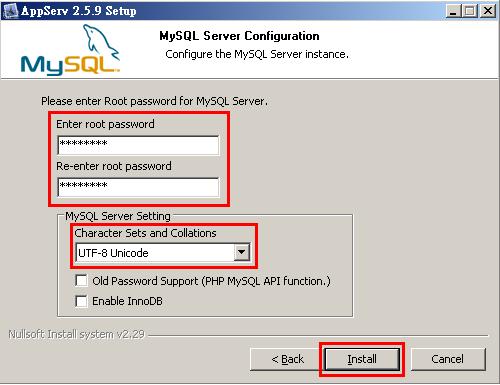Select the UTF-8 Unicode combo box
The image size is (500, 385).
tap(163, 252)
